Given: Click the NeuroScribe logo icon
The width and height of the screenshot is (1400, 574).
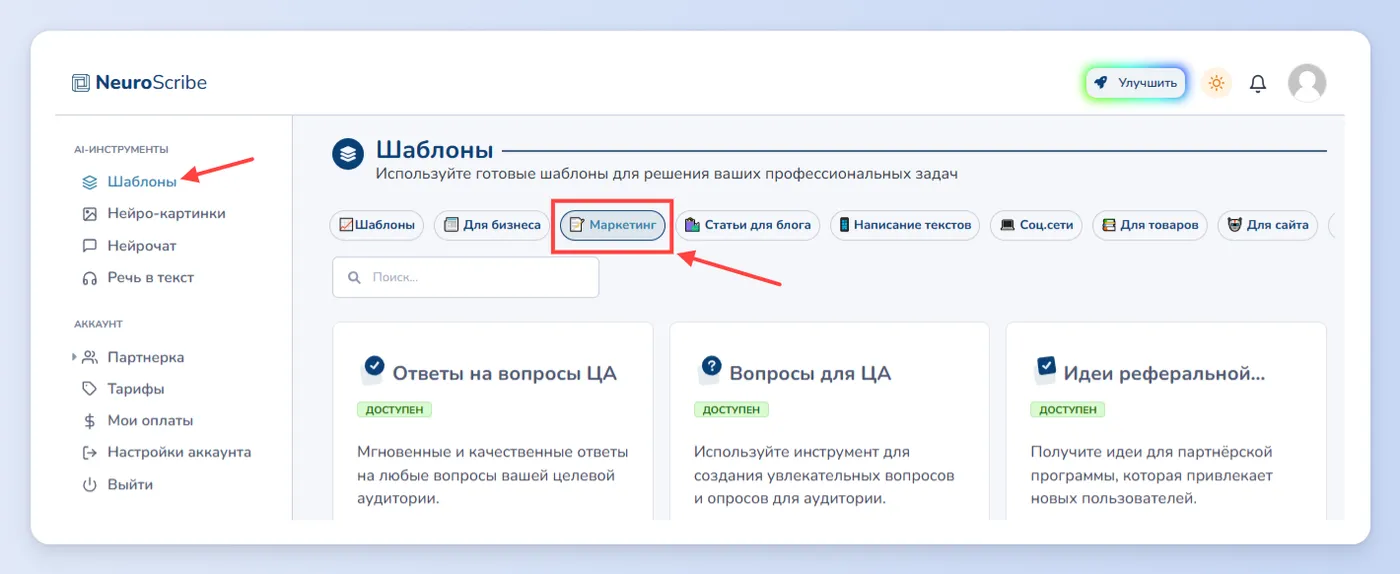Looking at the screenshot, I should (81, 83).
